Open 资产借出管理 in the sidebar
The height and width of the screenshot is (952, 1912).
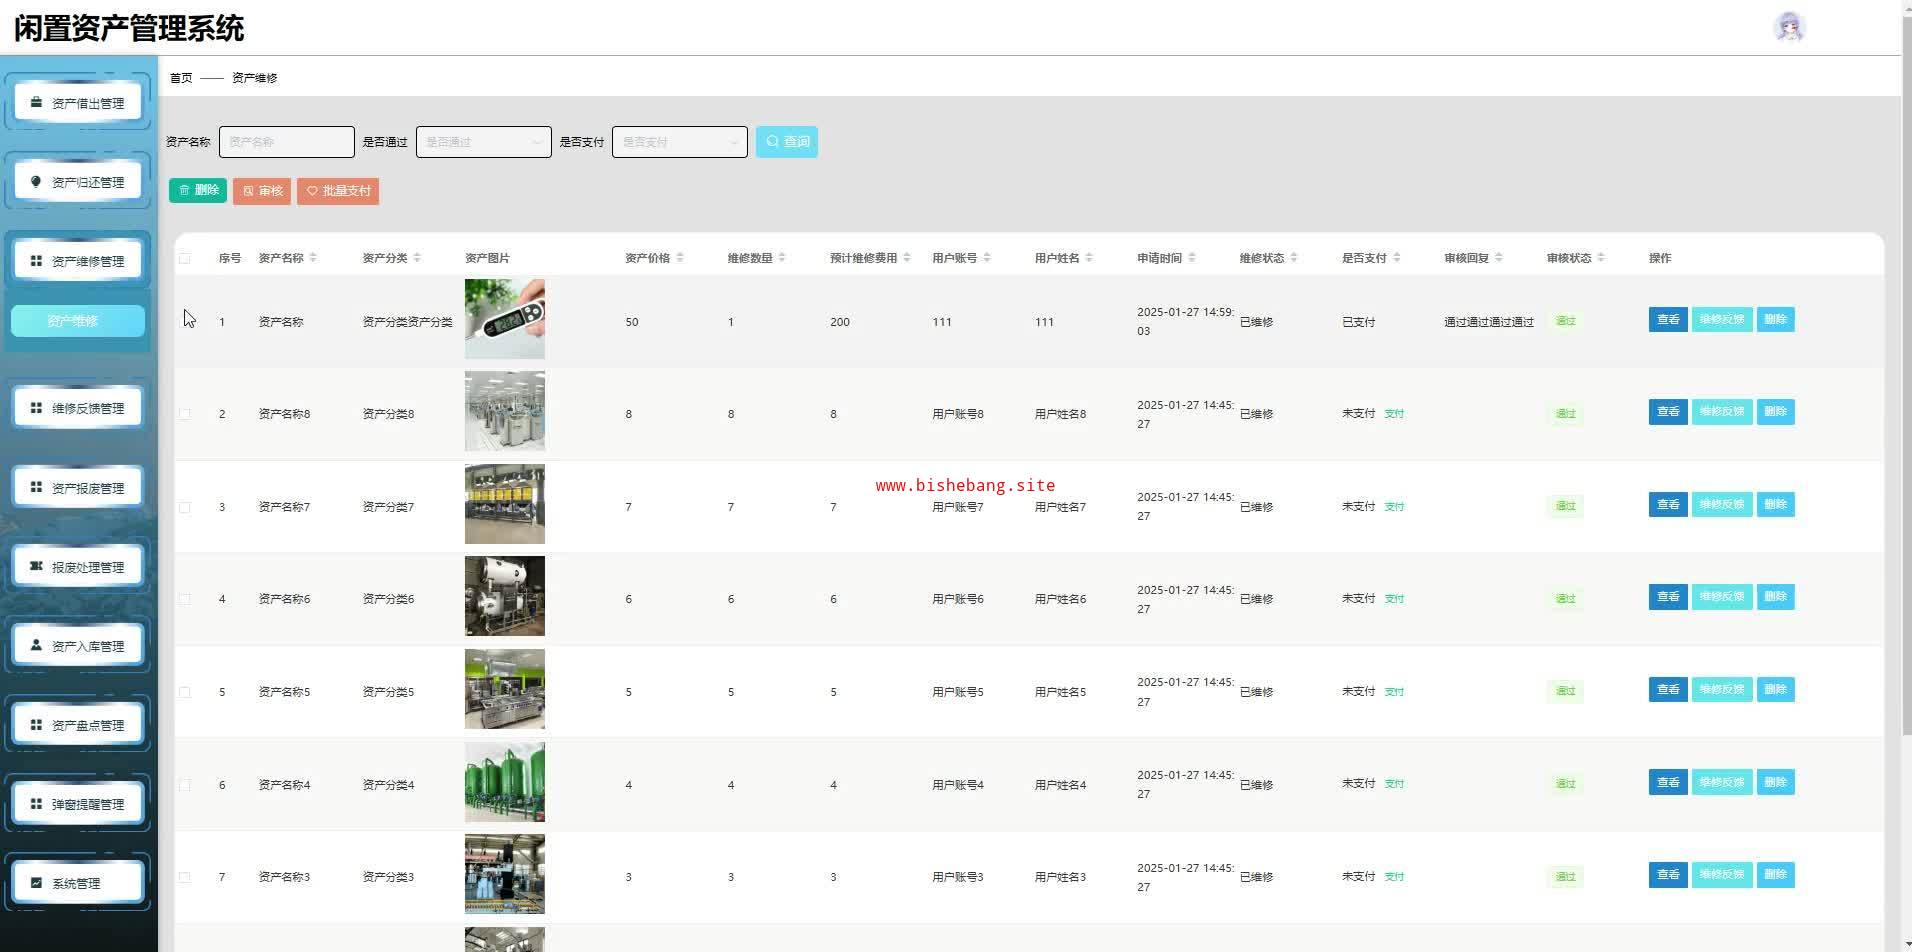78,103
